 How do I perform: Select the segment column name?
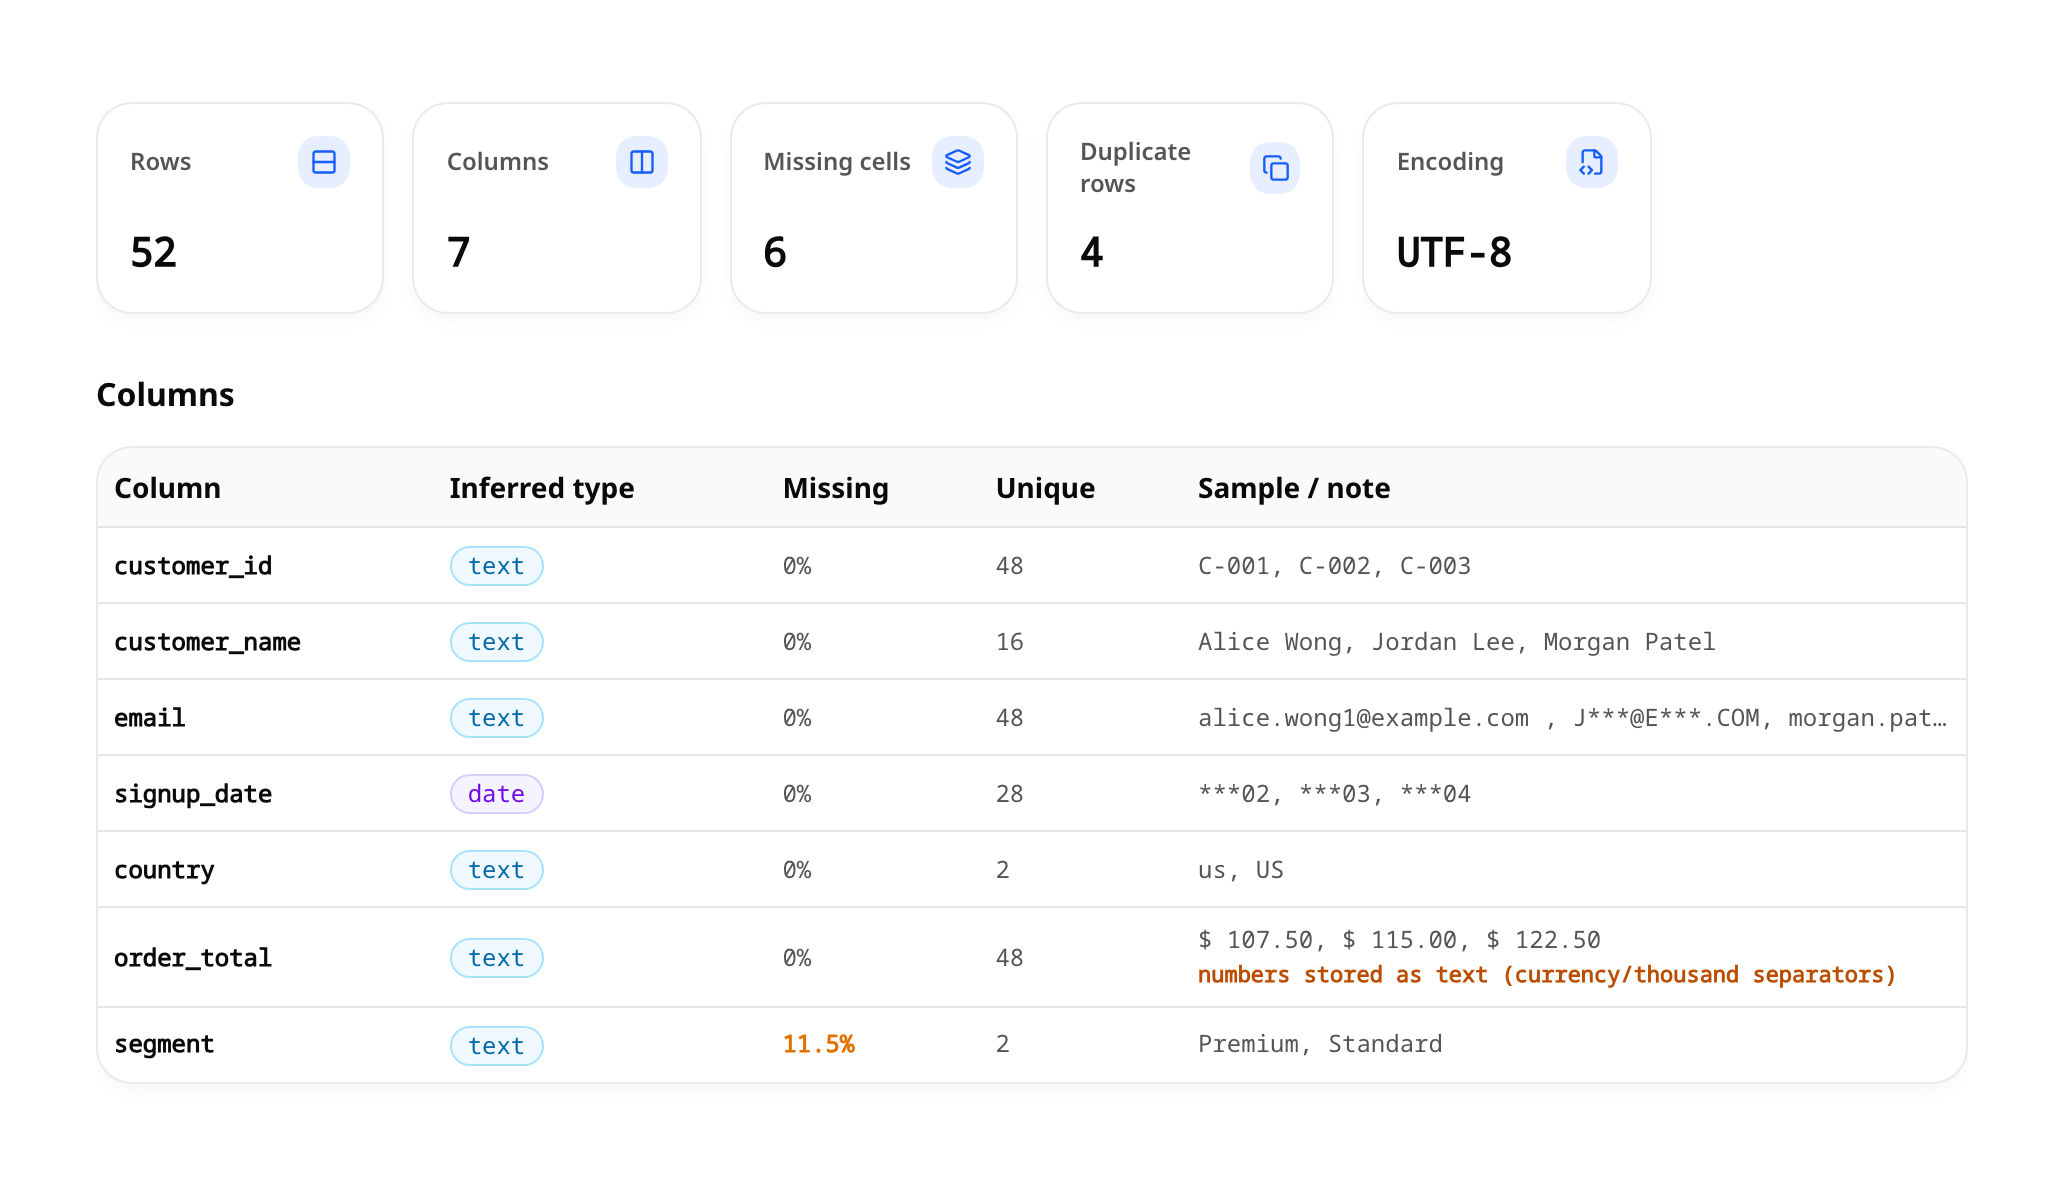pyautogui.click(x=164, y=1044)
